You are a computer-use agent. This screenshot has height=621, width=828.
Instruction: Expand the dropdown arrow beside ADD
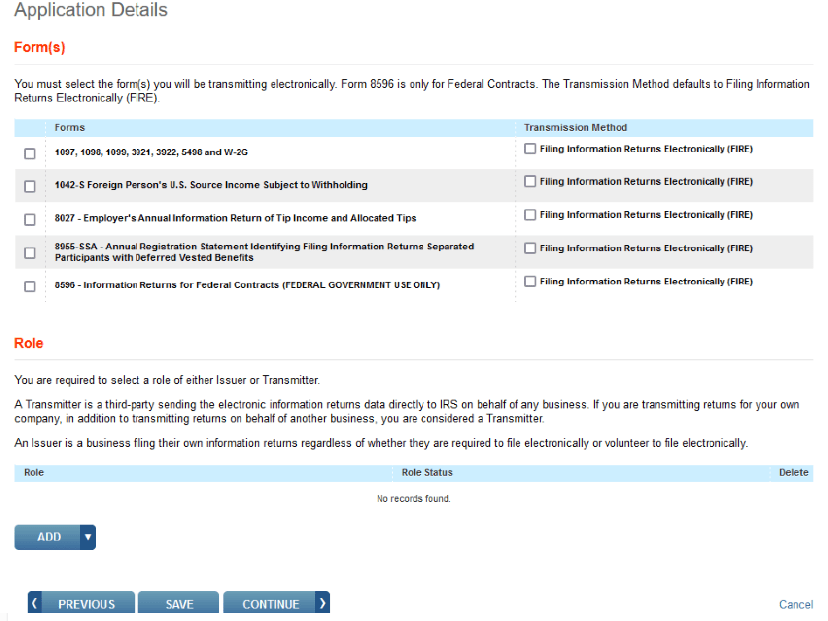[x=88, y=537]
